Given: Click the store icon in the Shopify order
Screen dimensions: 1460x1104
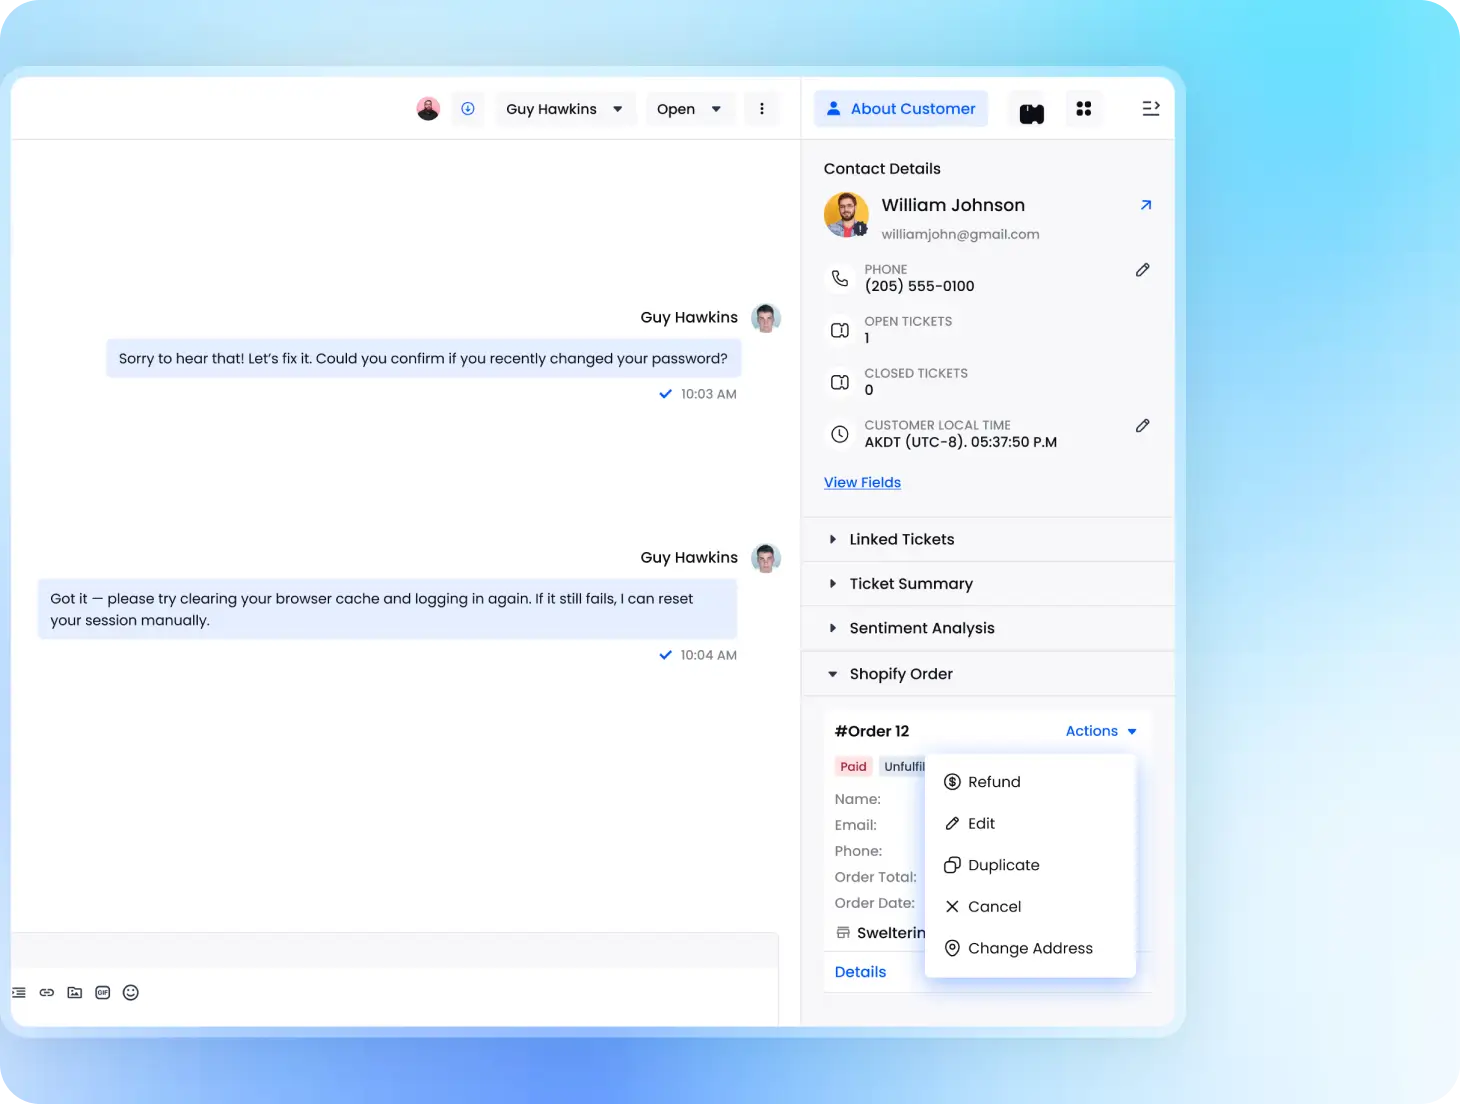Looking at the screenshot, I should pyautogui.click(x=843, y=933).
